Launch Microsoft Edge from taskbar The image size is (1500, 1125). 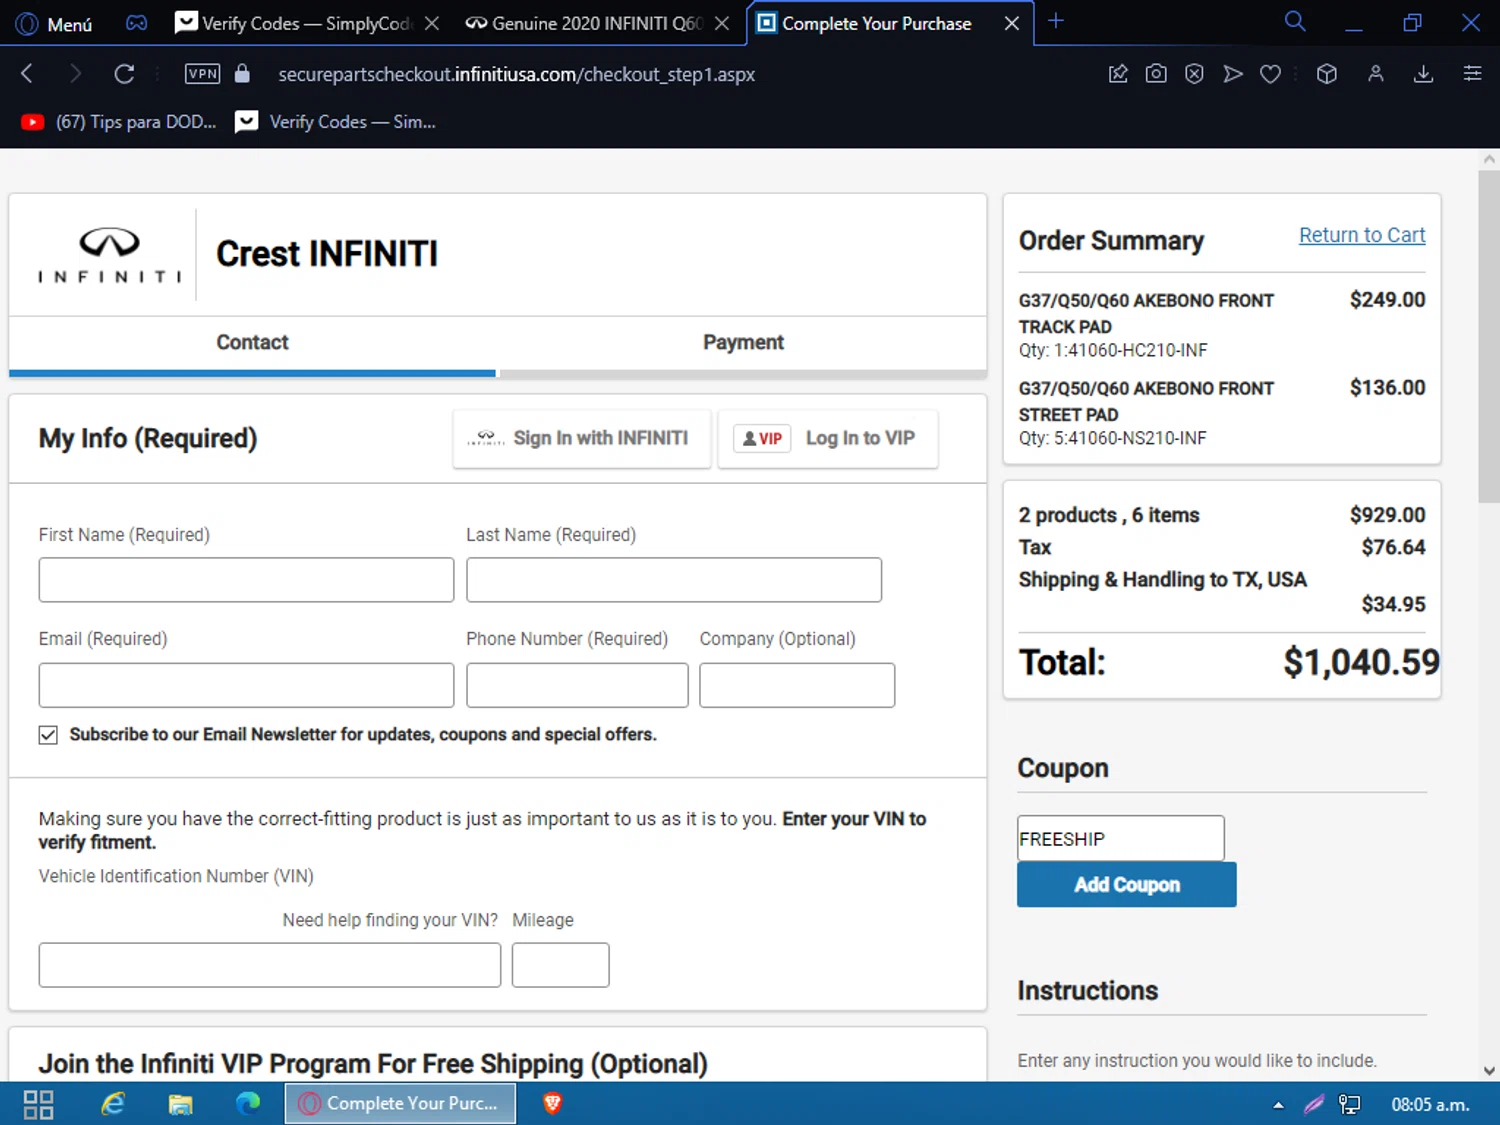(x=248, y=1104)
